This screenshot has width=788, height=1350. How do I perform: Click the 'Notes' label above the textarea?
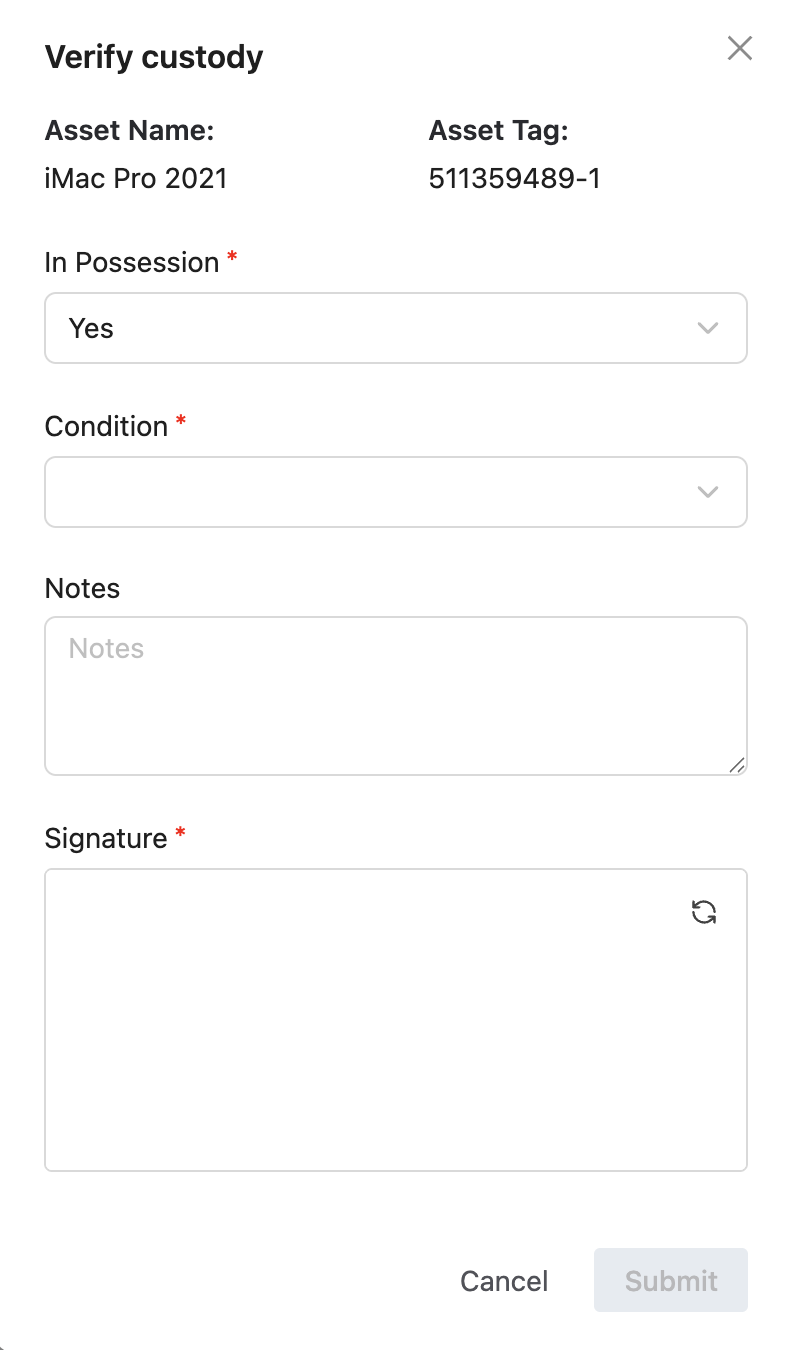pyautogui.click(x=82, y=588)
